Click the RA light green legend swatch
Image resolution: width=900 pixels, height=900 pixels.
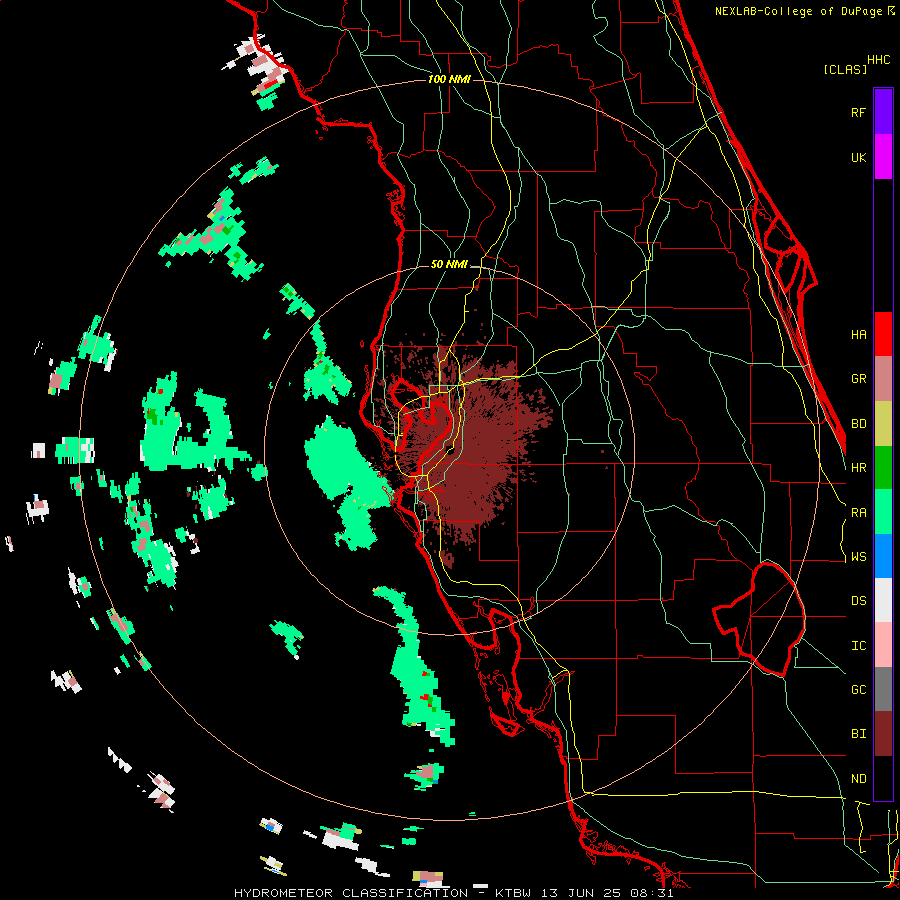[883, 512]
